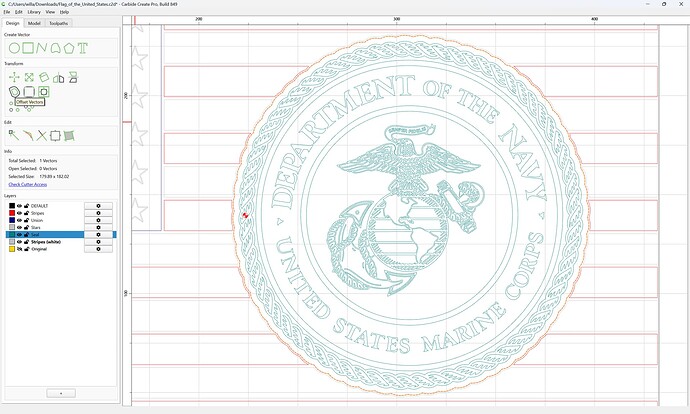This screenshot has width=690, height=414.
Task: Activate the Node Edit arrow tool
Action: (x=14, y=136)
